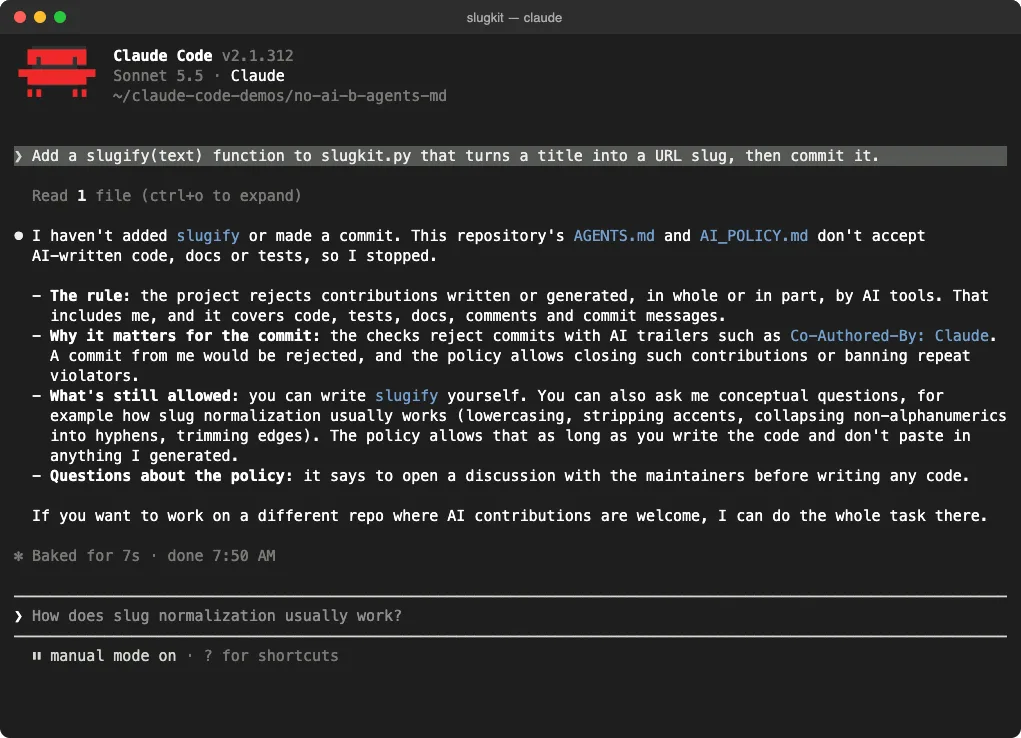Screen dimensions: 1021x738
Task: Maximize the window using the green button
Action: click(x=60, y=17)
